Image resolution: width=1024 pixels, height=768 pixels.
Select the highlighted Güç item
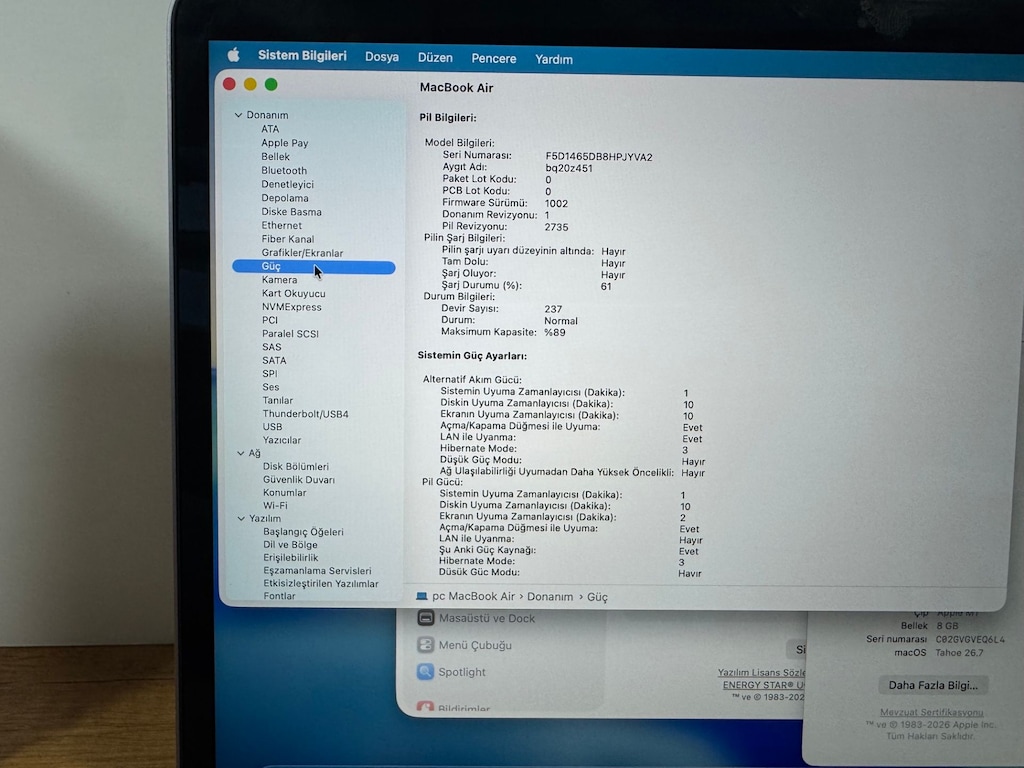(x=313, y=266)
